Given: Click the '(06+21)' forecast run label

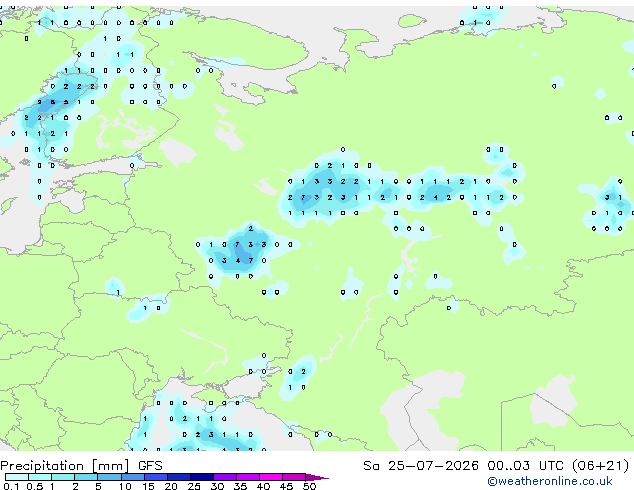Looking at the screenshot, I should pyautogui.click(x=601, y=466).
